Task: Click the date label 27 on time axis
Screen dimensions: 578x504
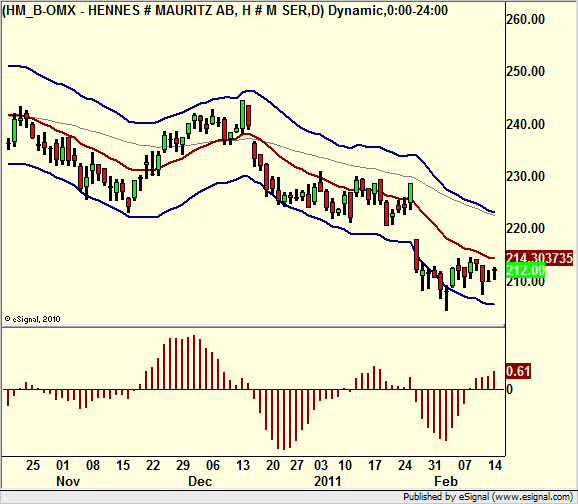Action: click(x=296, y=465)
